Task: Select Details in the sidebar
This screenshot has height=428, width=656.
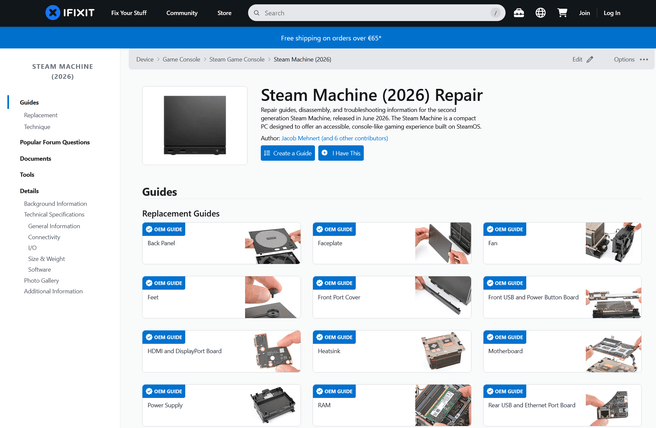Action: [x=29, y=191]
